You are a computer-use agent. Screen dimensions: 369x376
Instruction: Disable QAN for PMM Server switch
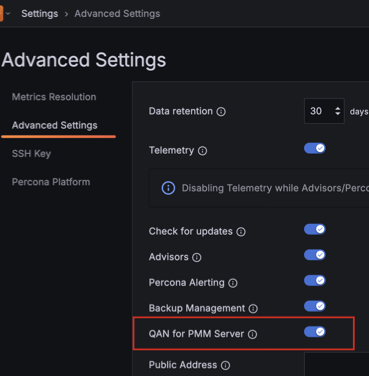(x=315, y=331)
